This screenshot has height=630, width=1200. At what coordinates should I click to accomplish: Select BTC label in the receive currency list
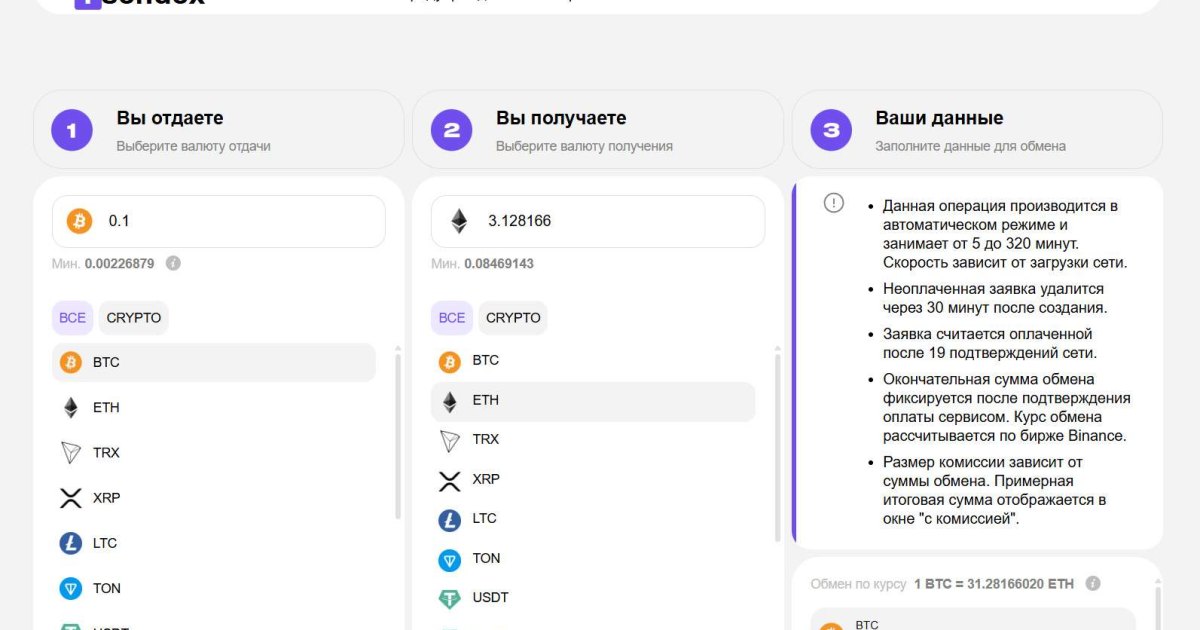[x=485, y=360]
